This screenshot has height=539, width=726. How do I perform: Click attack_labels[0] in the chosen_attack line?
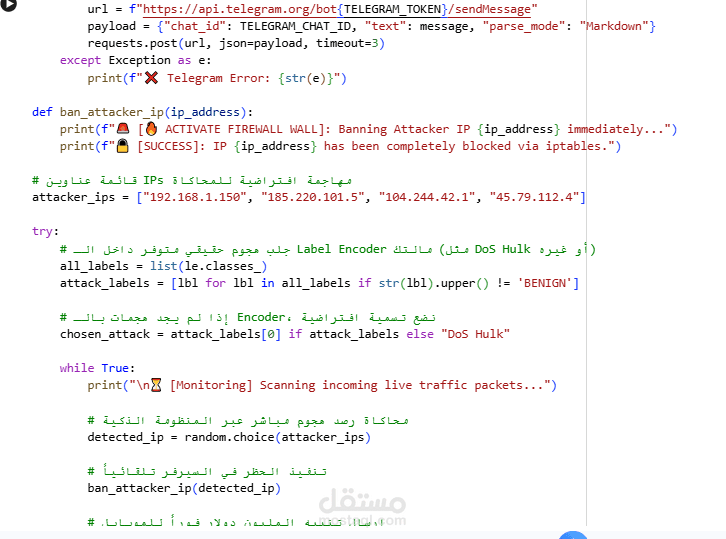225,334
